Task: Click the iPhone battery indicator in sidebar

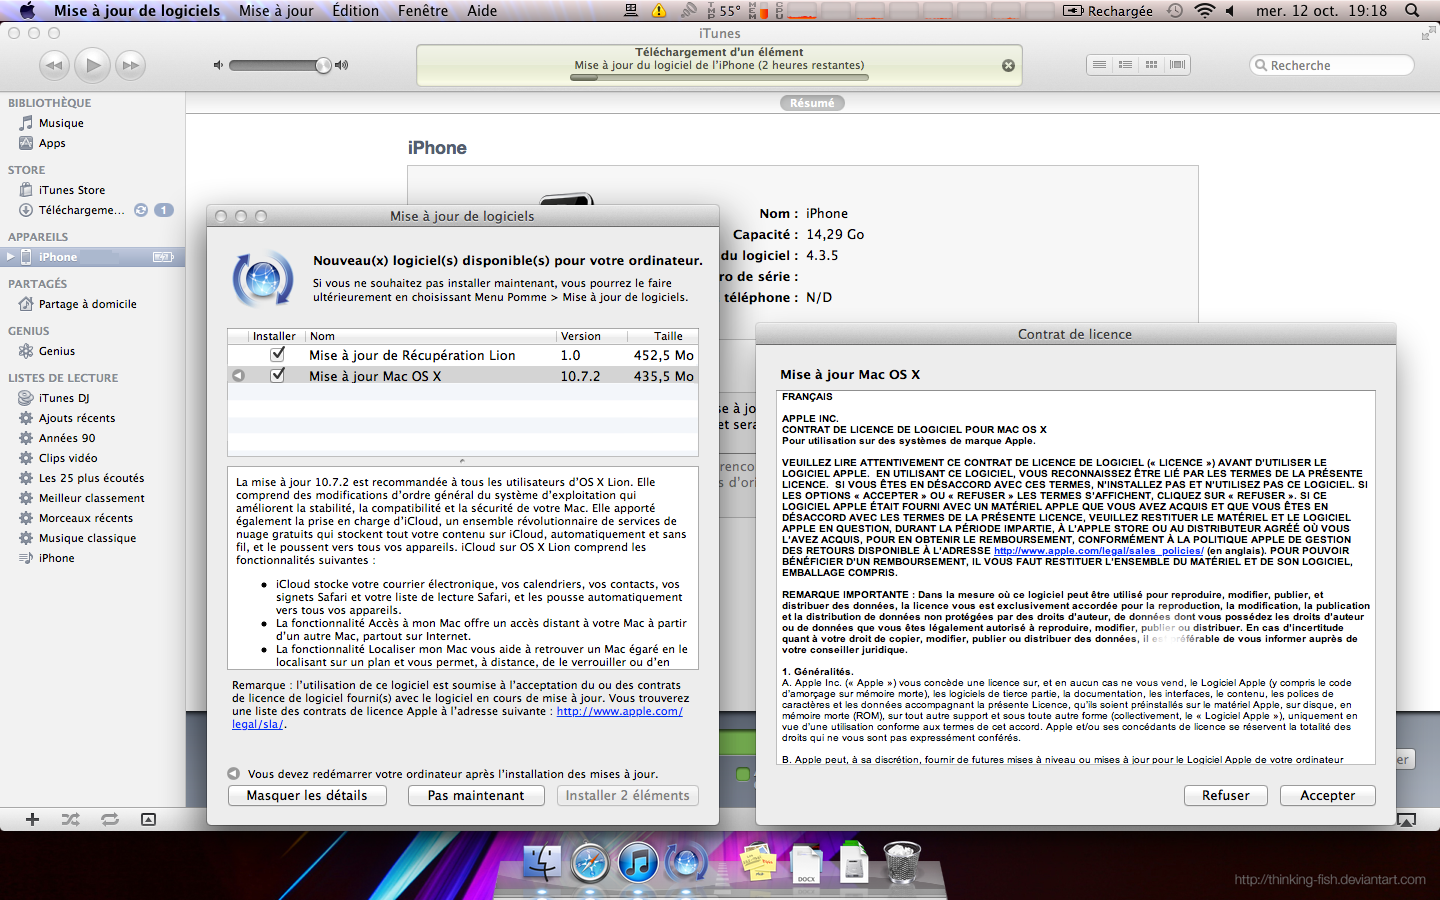Action: tap(163, 257)
